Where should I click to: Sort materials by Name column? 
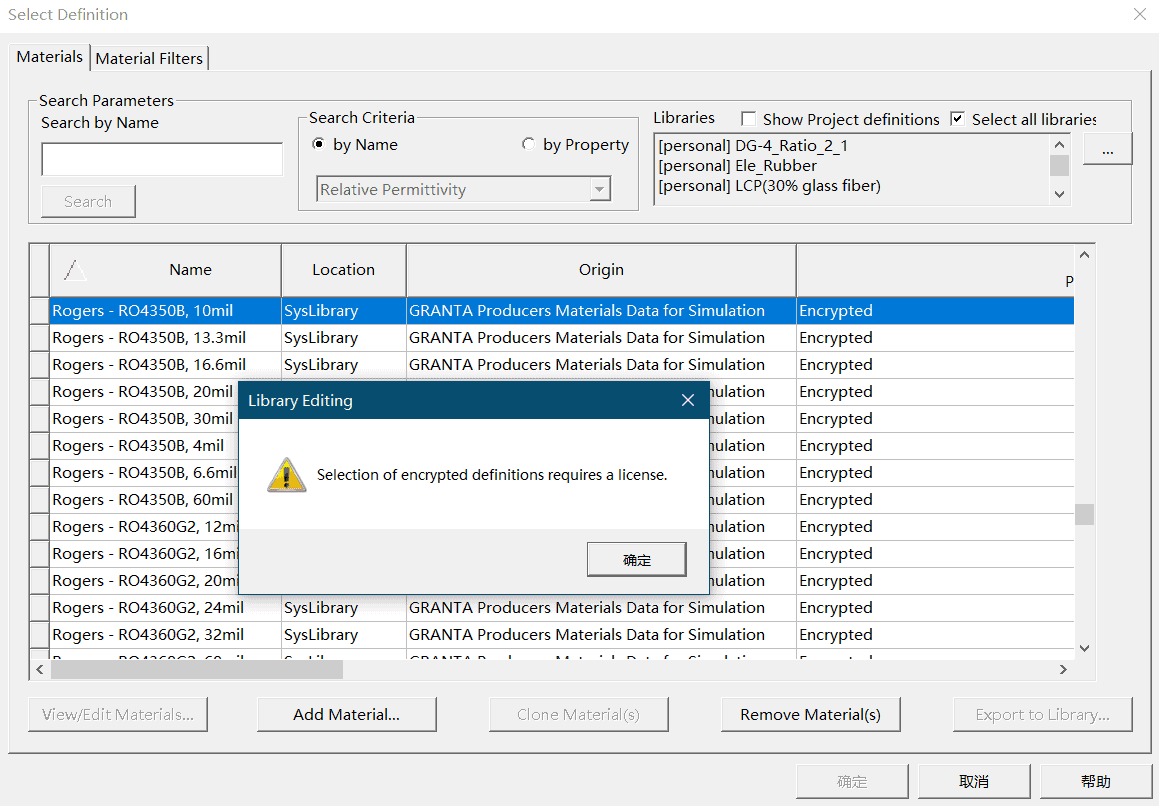166,270
